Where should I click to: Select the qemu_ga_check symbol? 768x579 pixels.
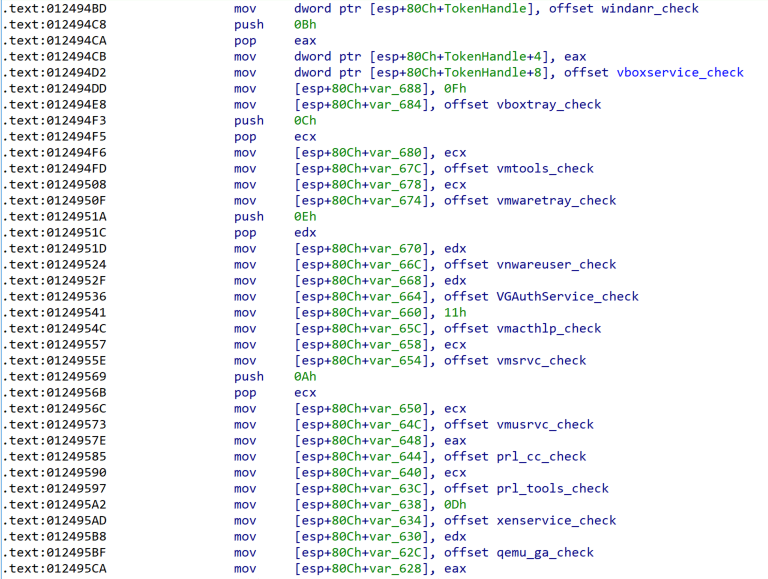click(545, 553)
